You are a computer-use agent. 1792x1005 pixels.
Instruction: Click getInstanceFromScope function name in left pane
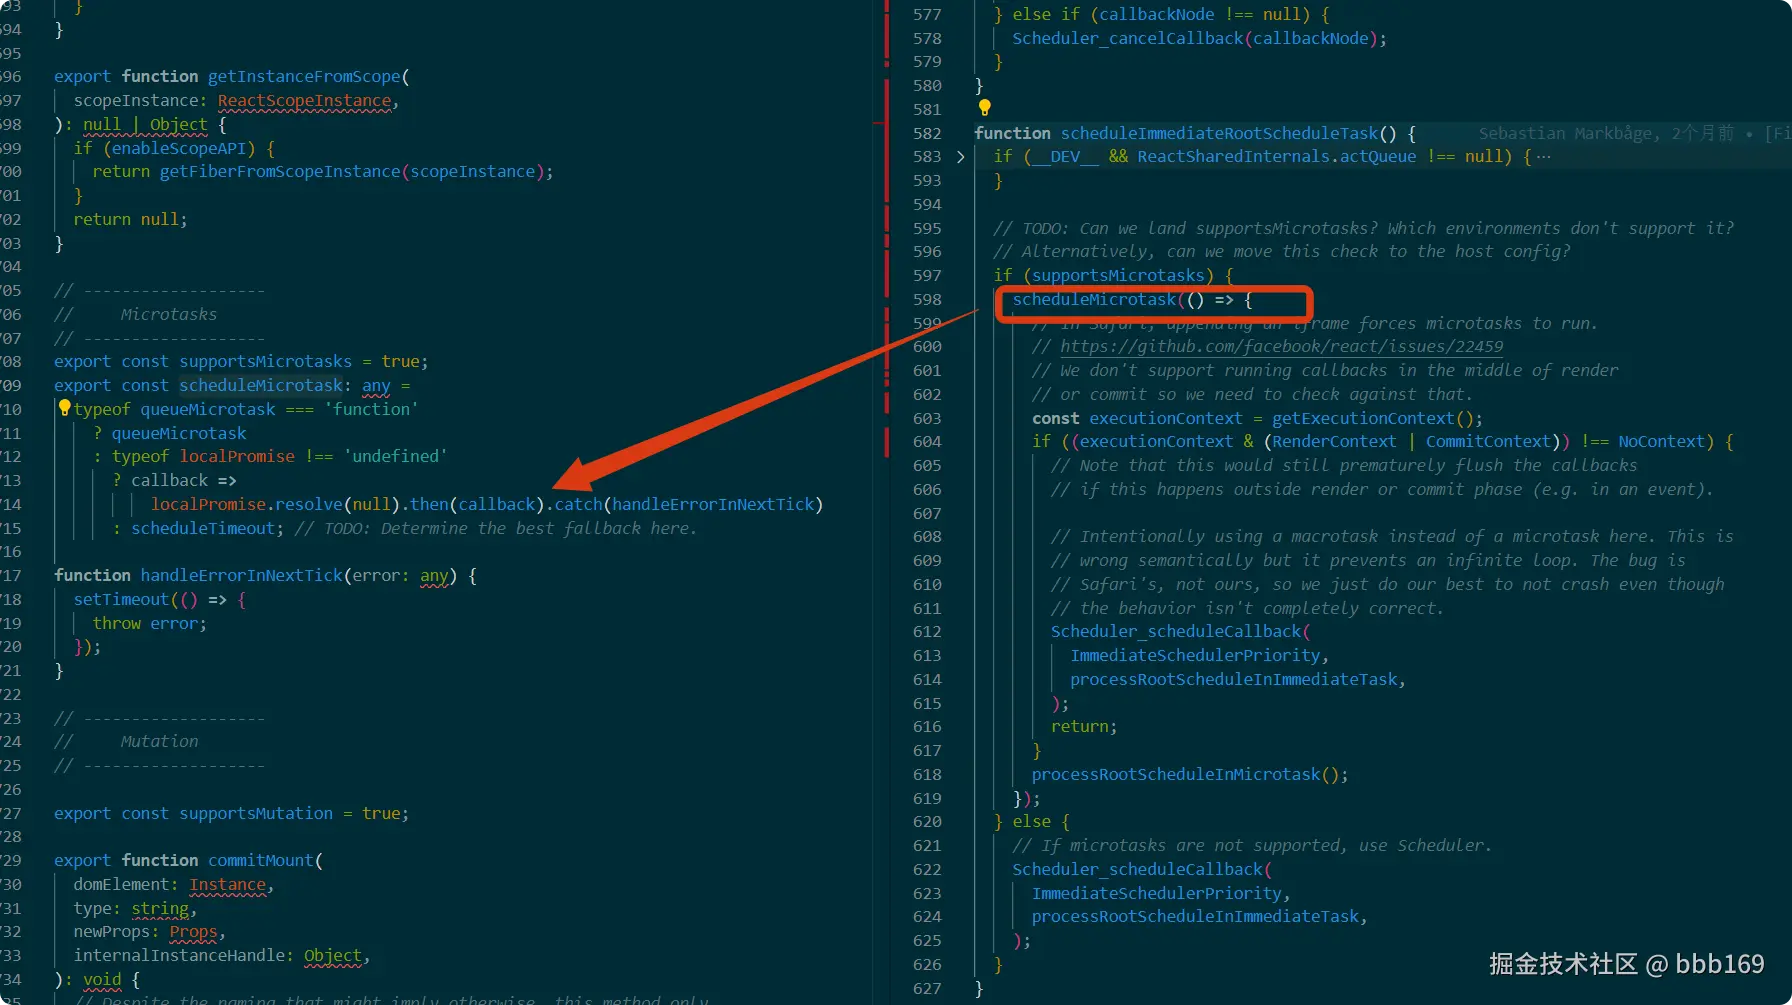(x=304, y=77)
